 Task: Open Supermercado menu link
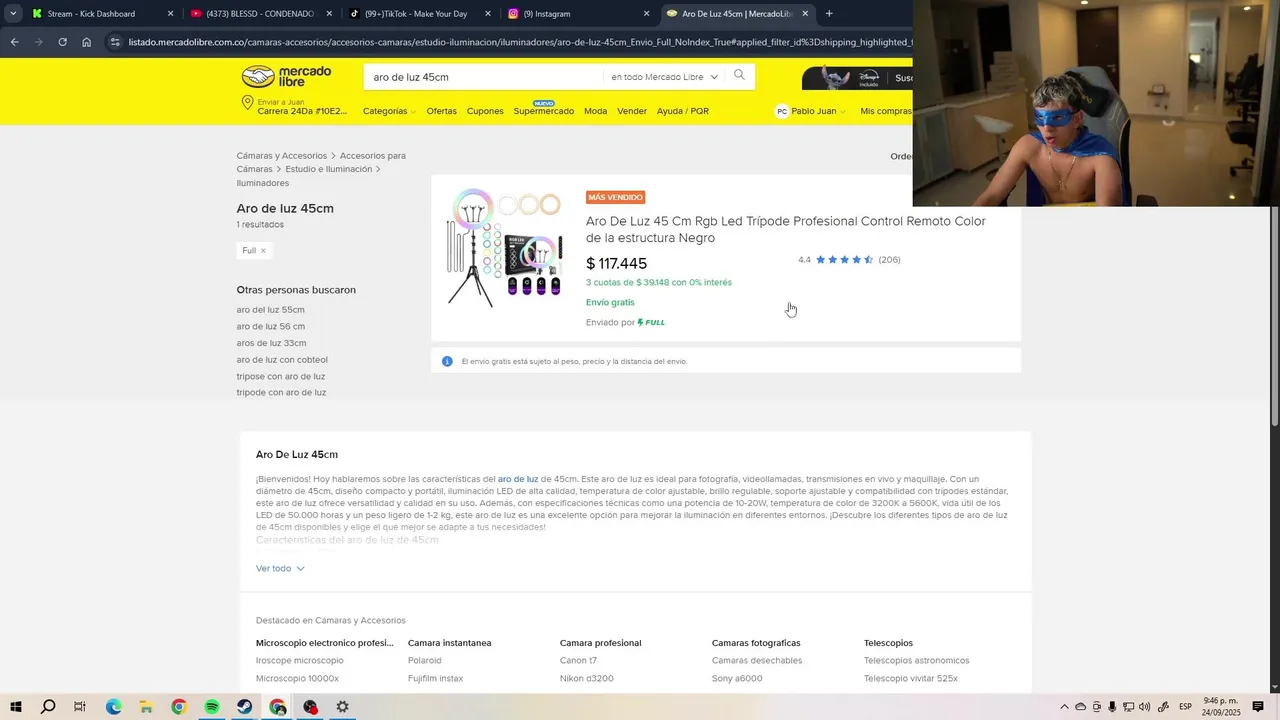544,111
